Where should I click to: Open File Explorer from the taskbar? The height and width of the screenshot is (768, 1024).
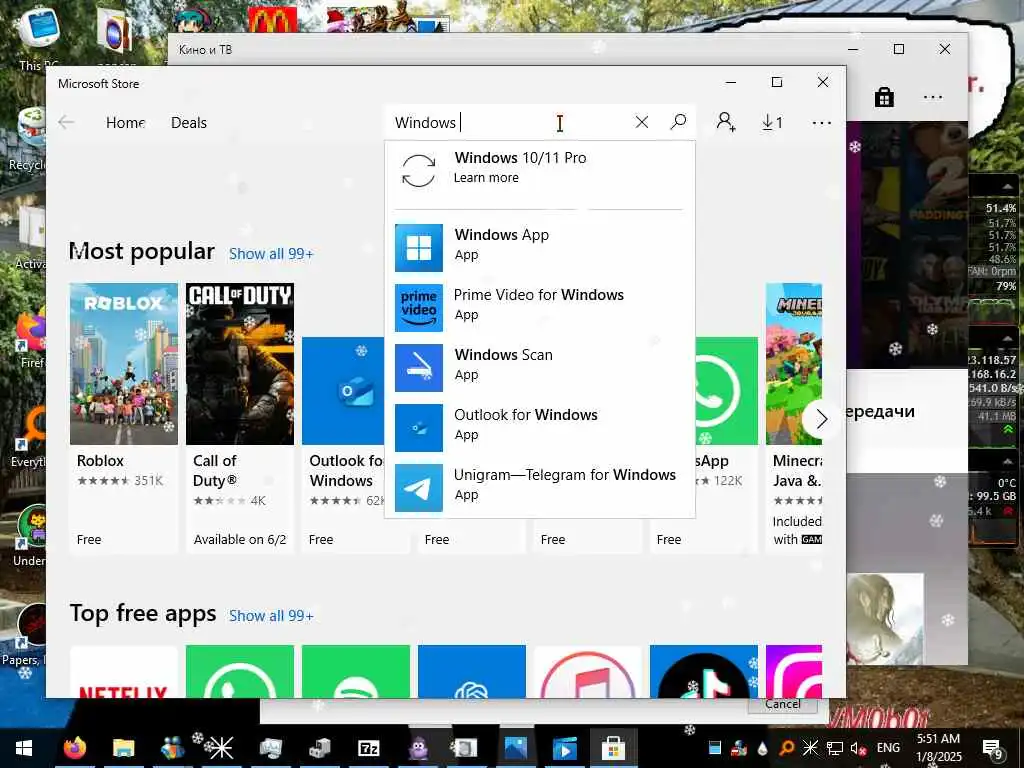point(123,748)
